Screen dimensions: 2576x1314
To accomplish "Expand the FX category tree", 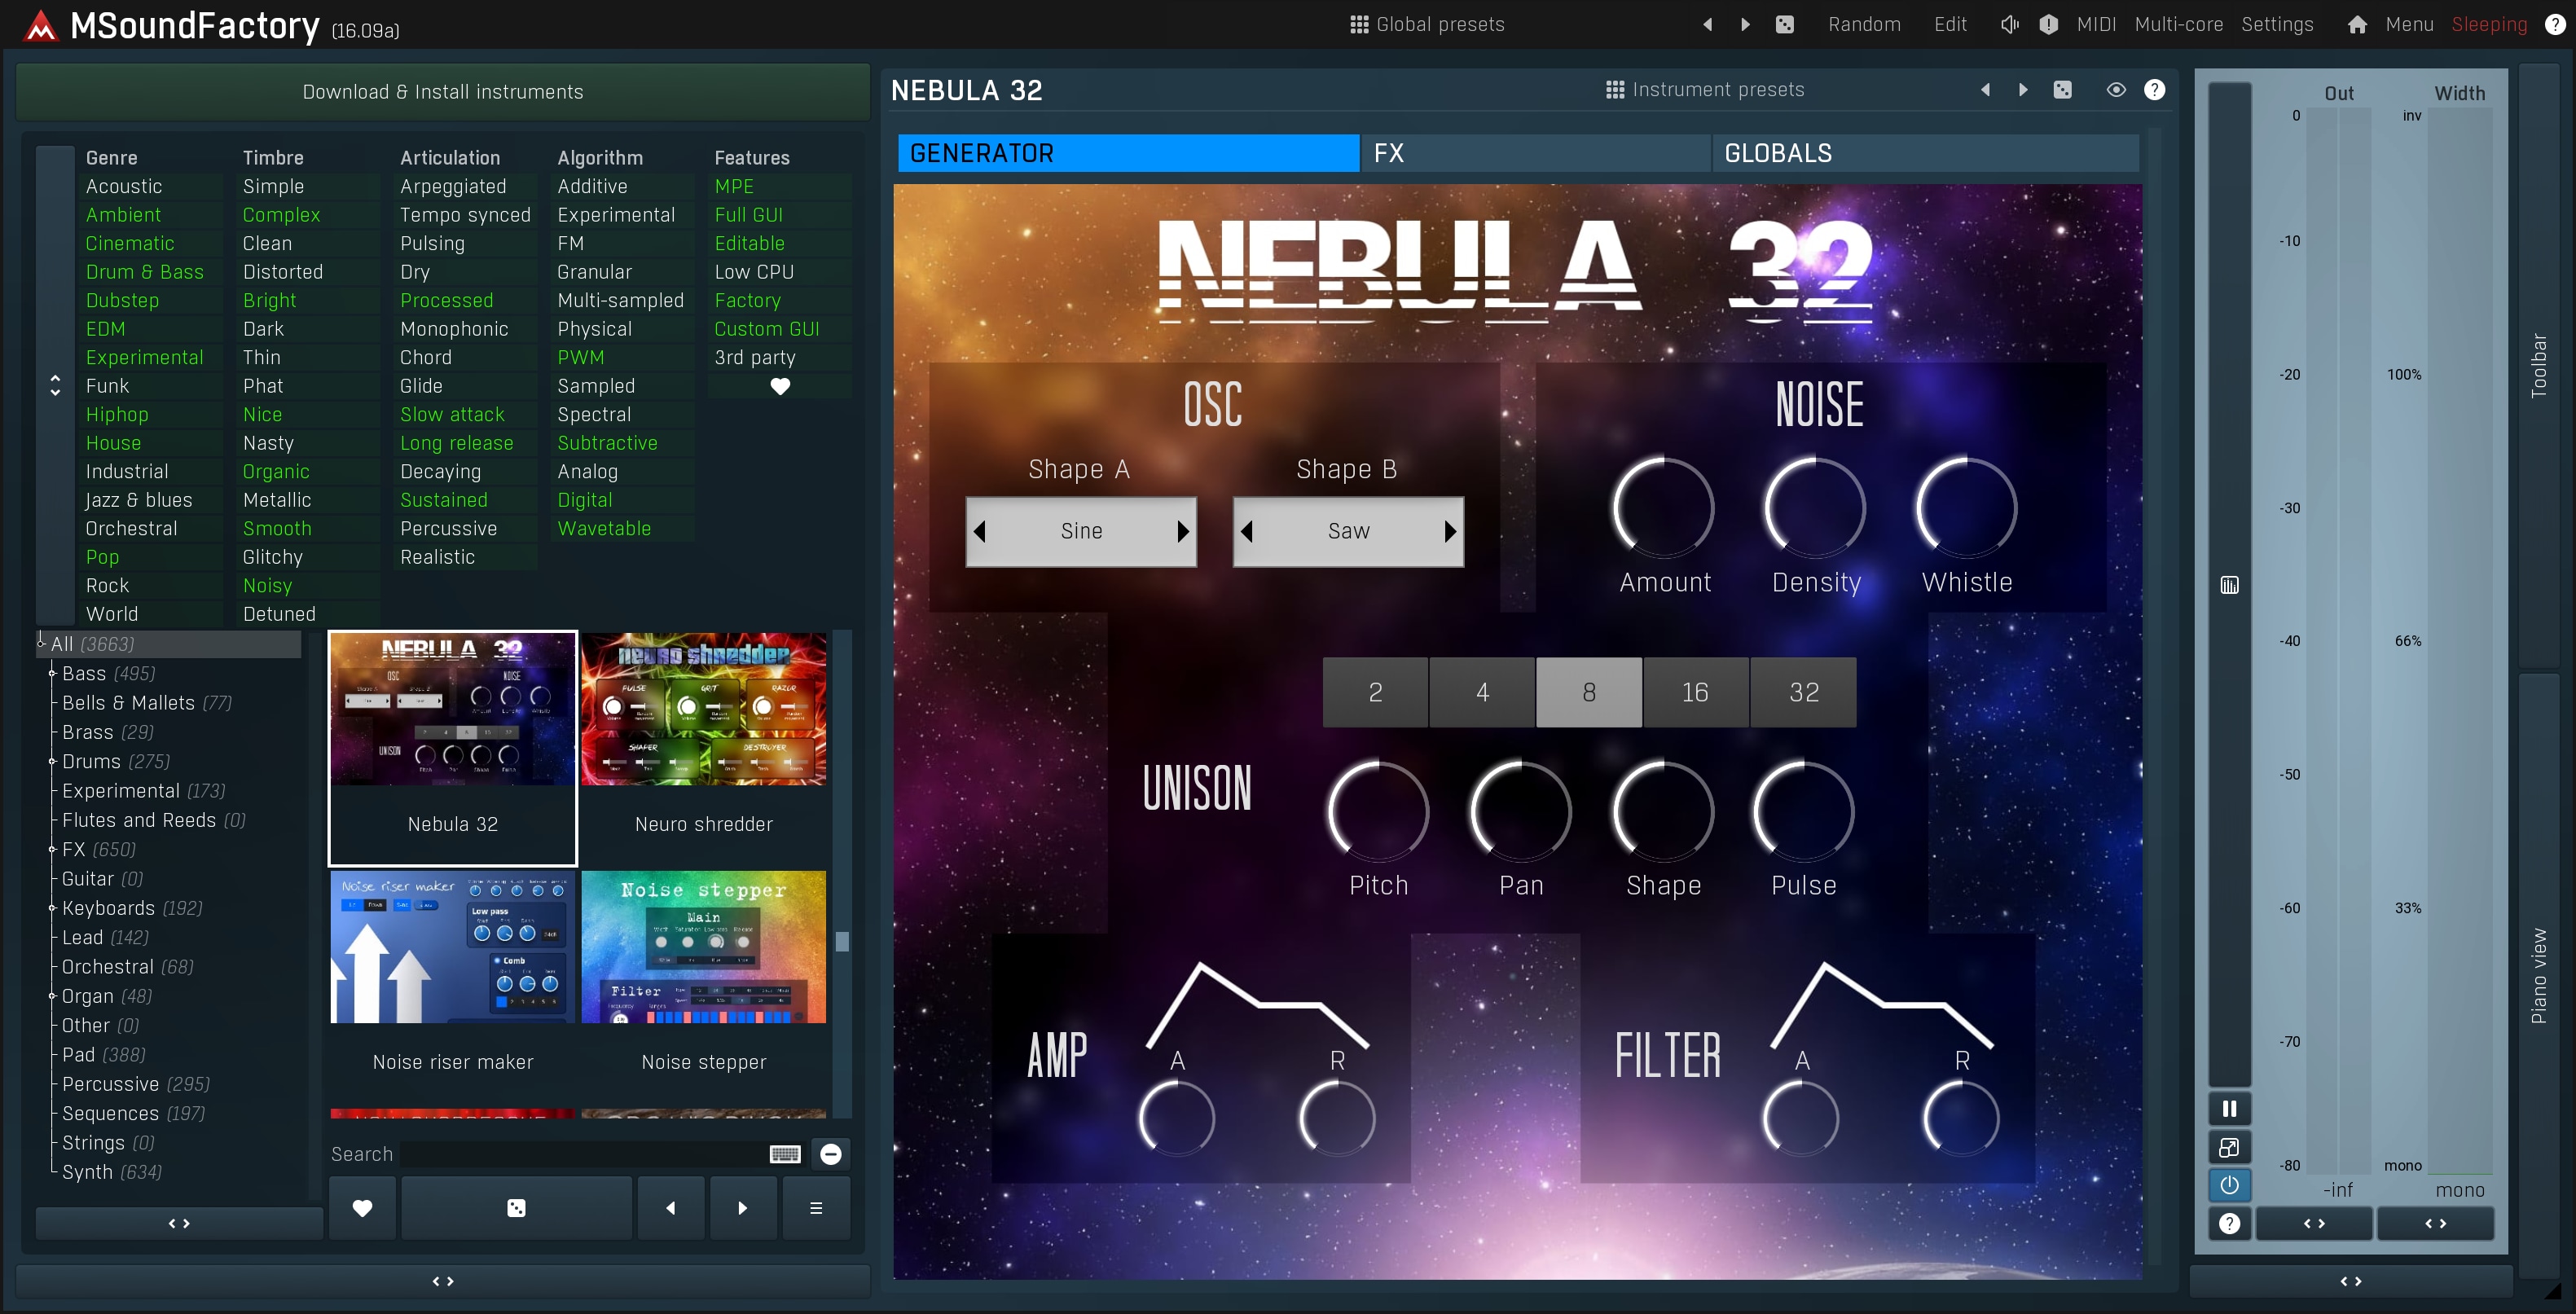I will [52, 850].
